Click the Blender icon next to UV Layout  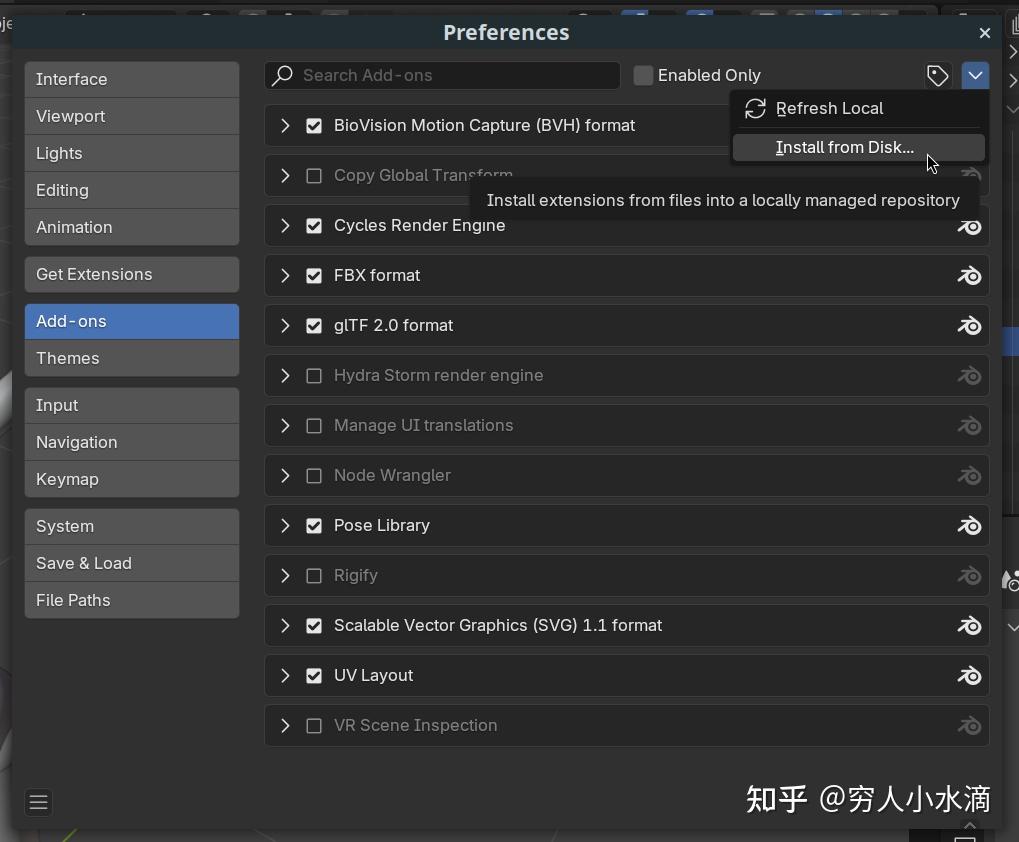pyautogui.click(x=969, y=676)
